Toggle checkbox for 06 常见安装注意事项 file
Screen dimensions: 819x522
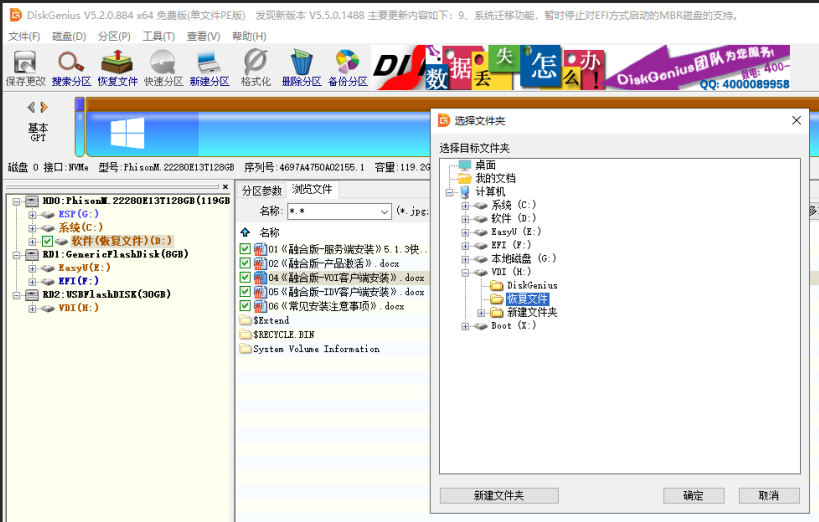click(245, 306)
